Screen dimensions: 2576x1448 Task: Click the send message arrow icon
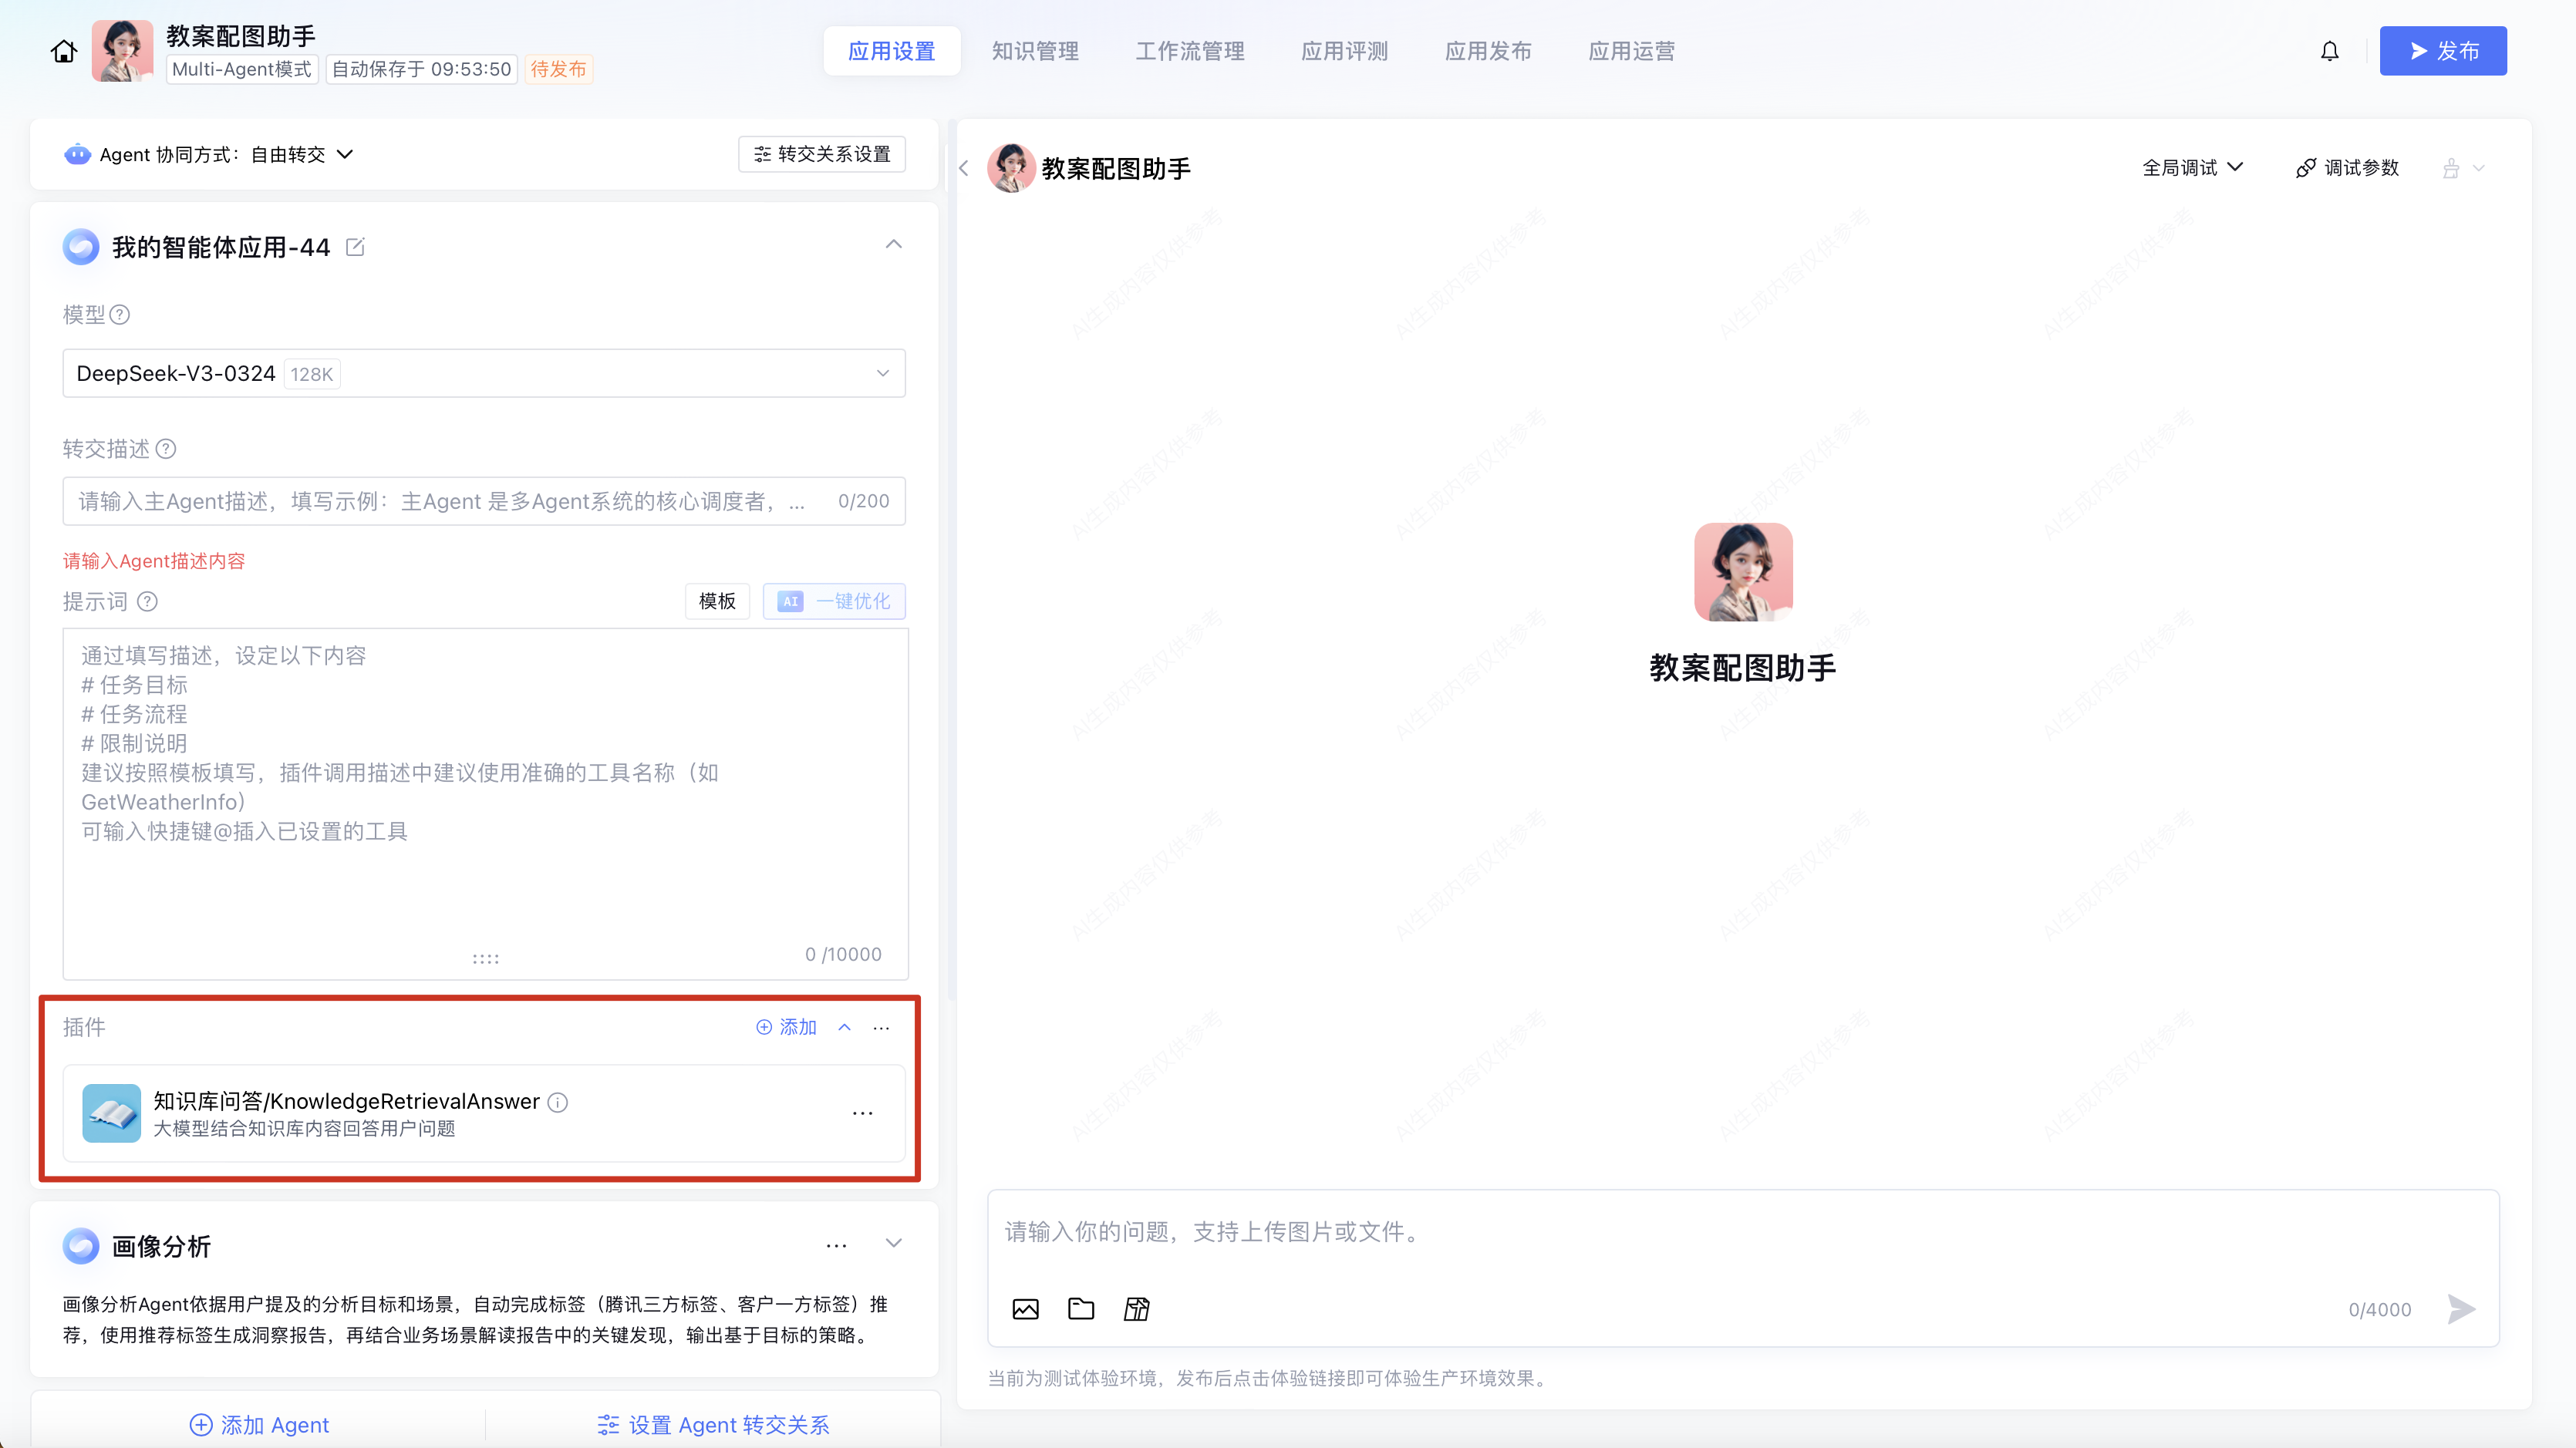point(2461,1309)
